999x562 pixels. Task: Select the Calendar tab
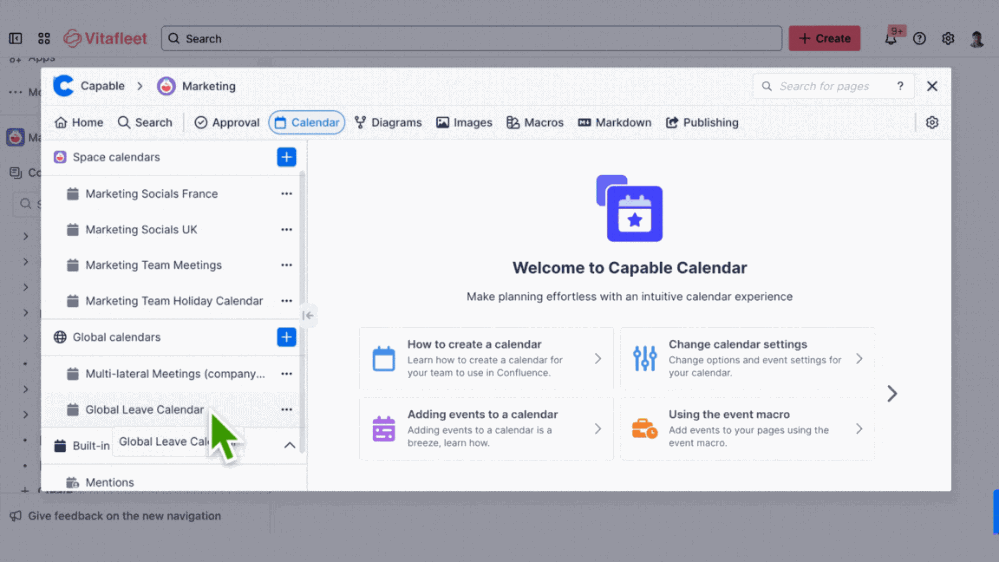306,122
